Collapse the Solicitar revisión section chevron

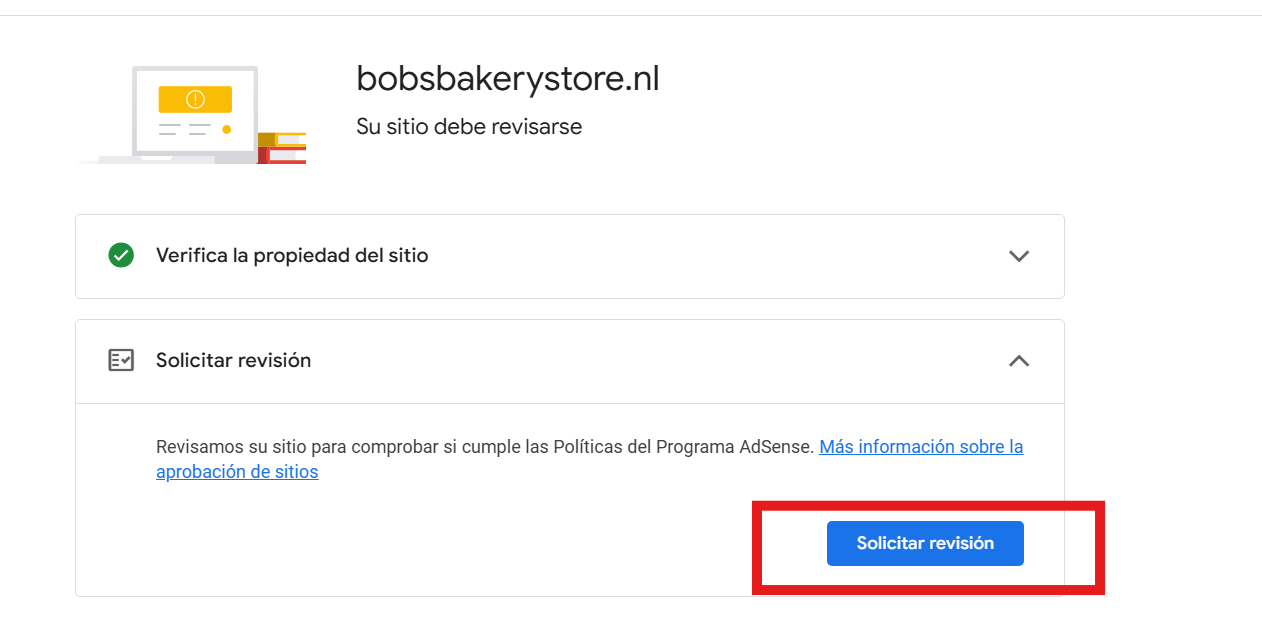[x=1019, y=361]
